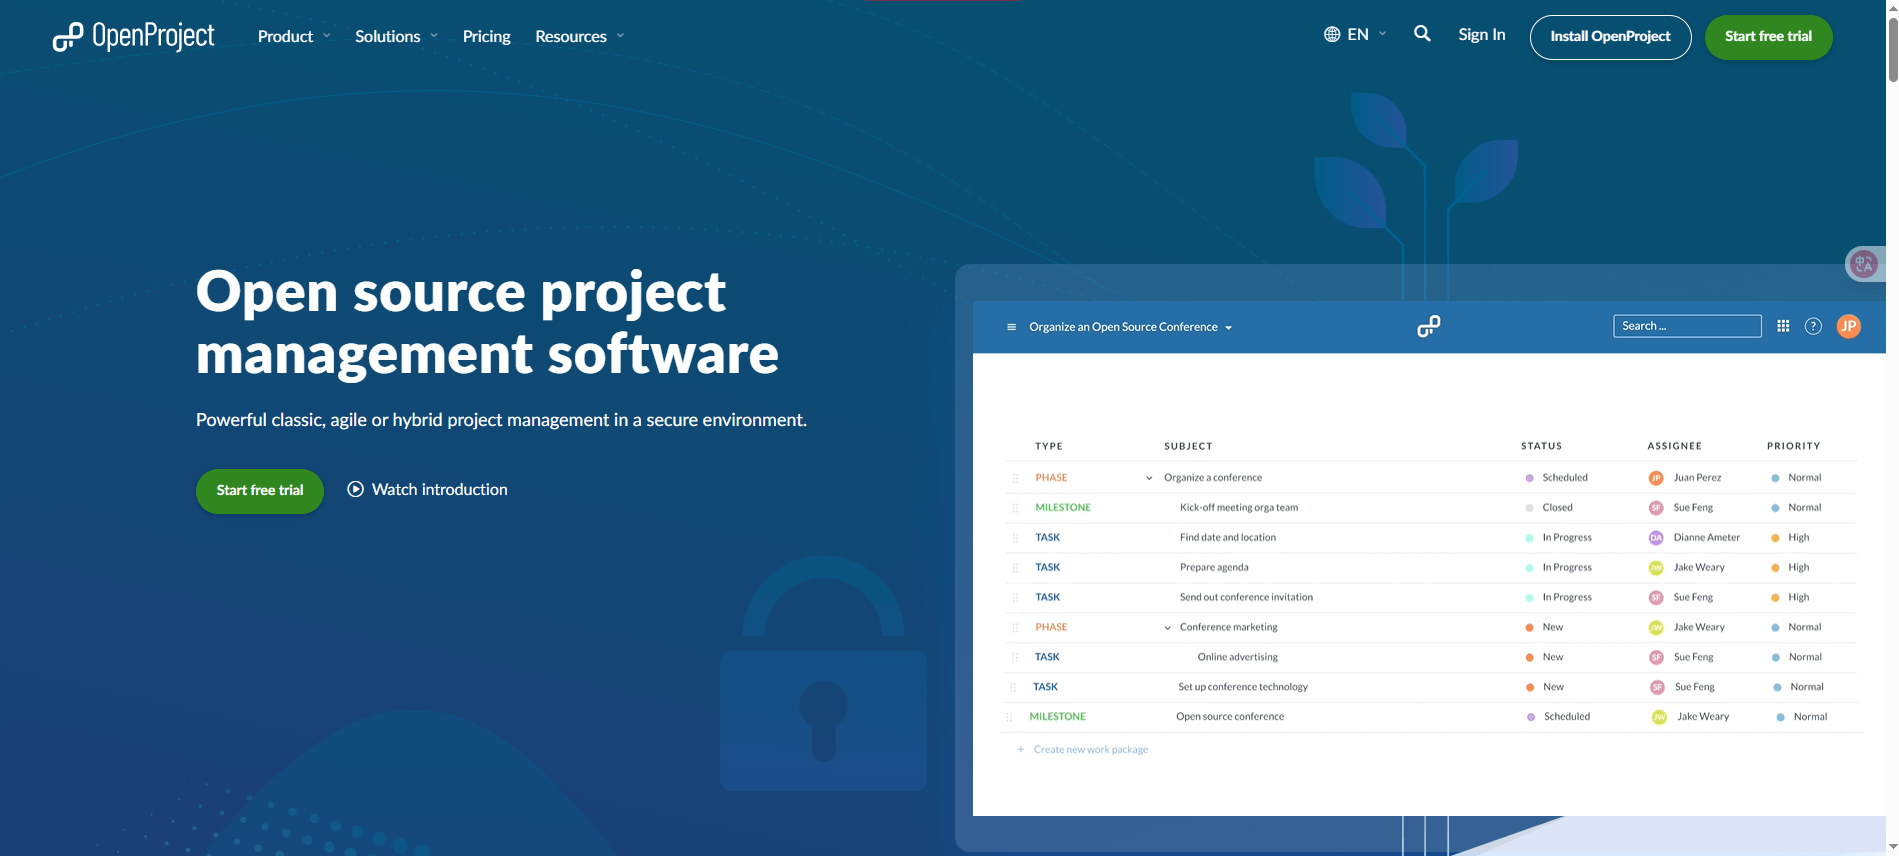Image resolution: width=1899 pixels, height=856 pixels.
Task: Click the Search field in app preview
Action: pyautogui.click(x=1687, y=326)
